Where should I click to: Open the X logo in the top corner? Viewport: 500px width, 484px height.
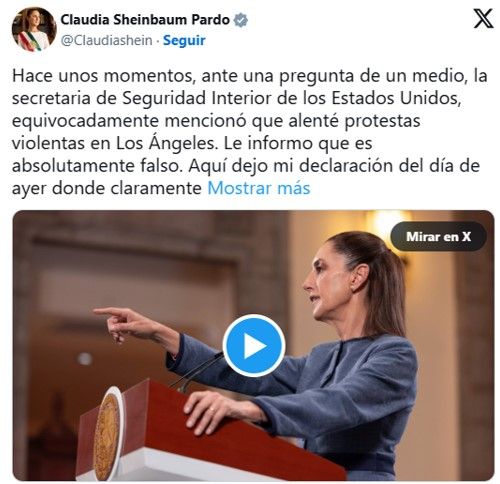[x=483, y=19]
